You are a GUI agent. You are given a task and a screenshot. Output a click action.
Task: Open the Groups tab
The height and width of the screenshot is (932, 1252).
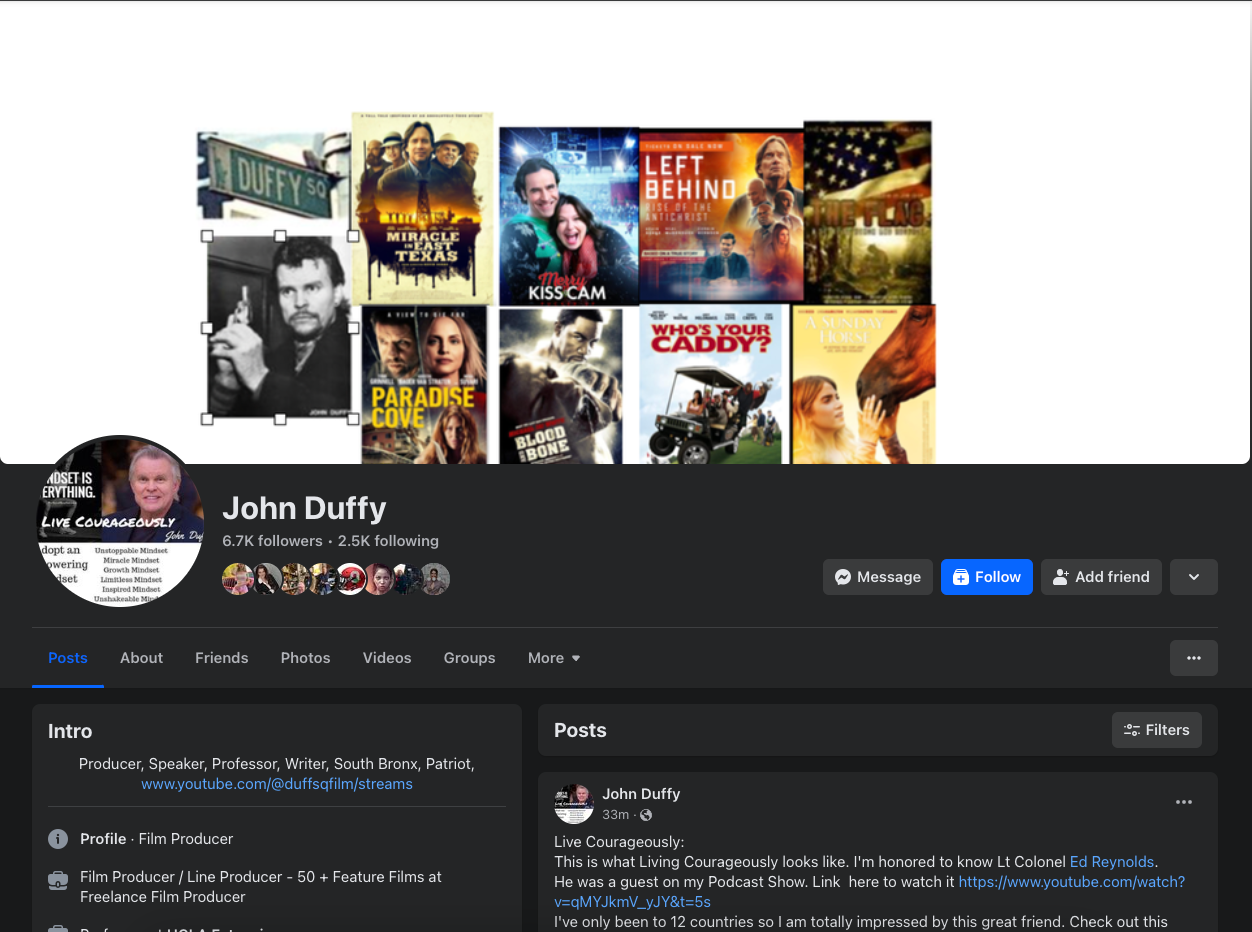tap(469, 658)
